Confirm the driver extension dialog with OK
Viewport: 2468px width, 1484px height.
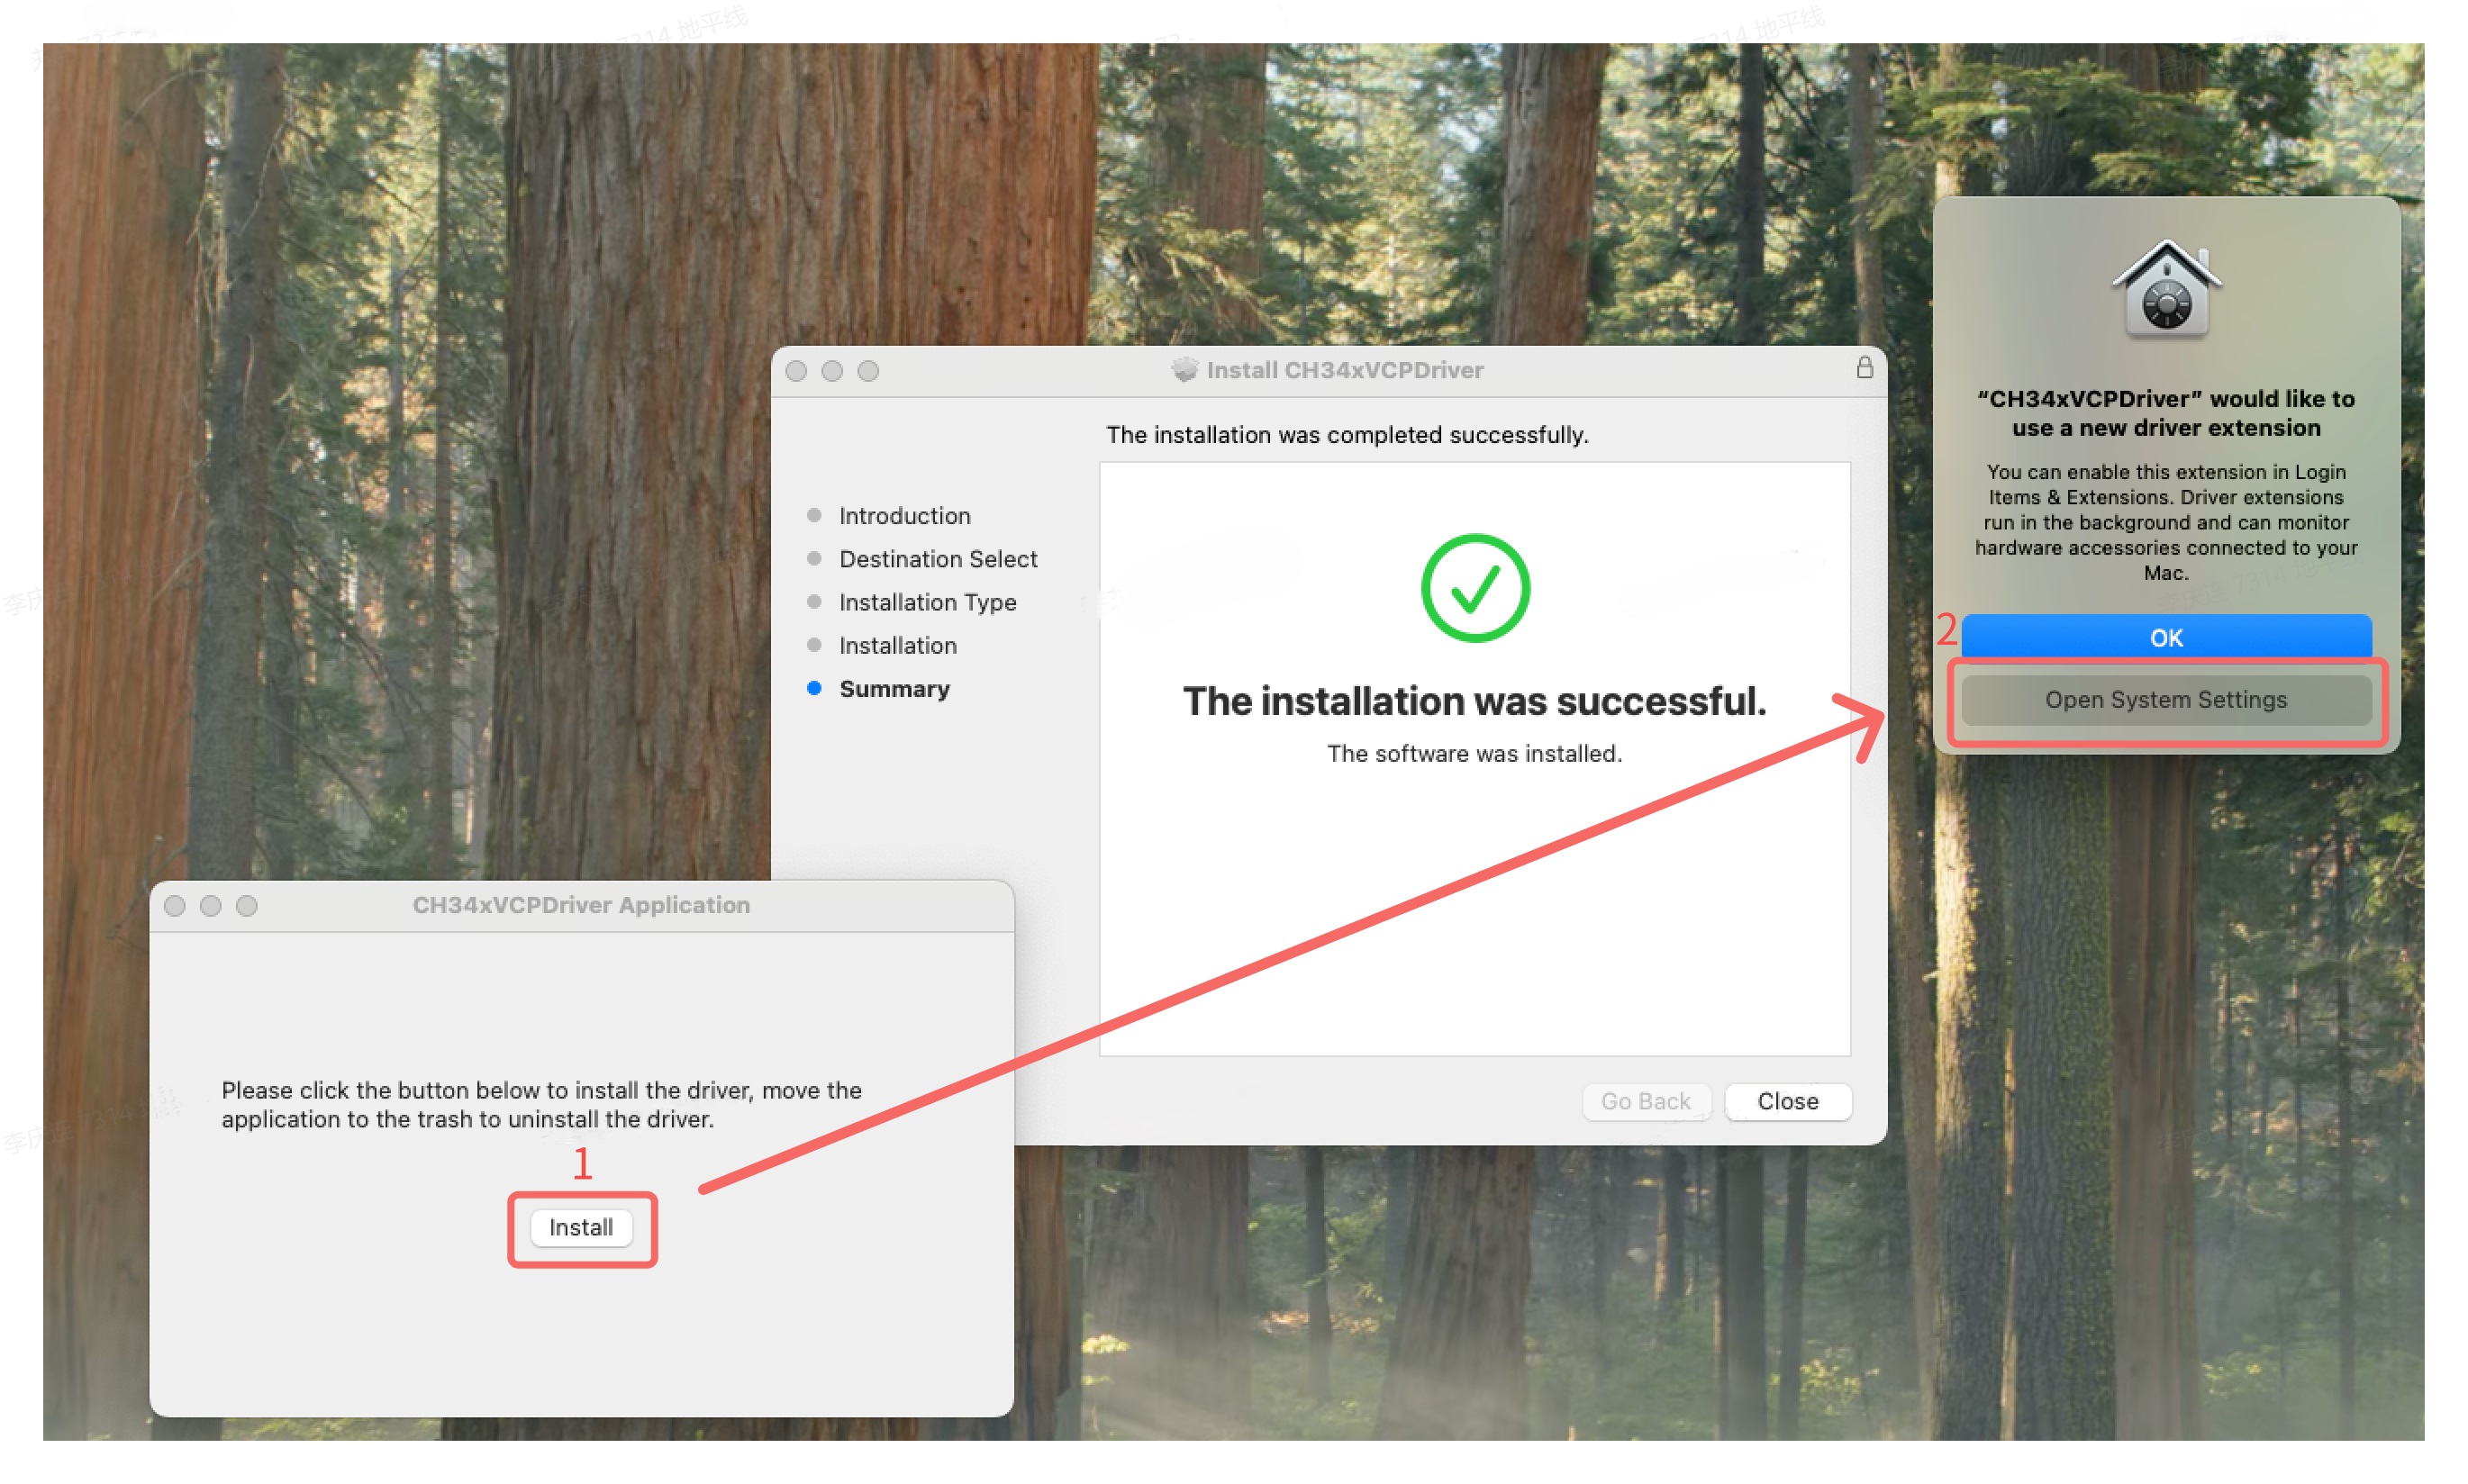[2165, 638]
